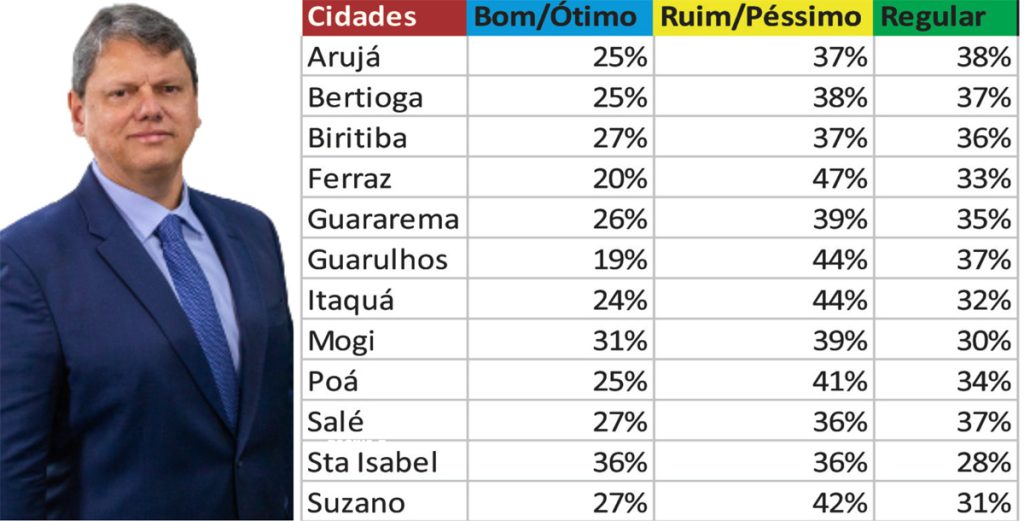
Task: Select the Poá row label
Action: (x=385, y=381)
